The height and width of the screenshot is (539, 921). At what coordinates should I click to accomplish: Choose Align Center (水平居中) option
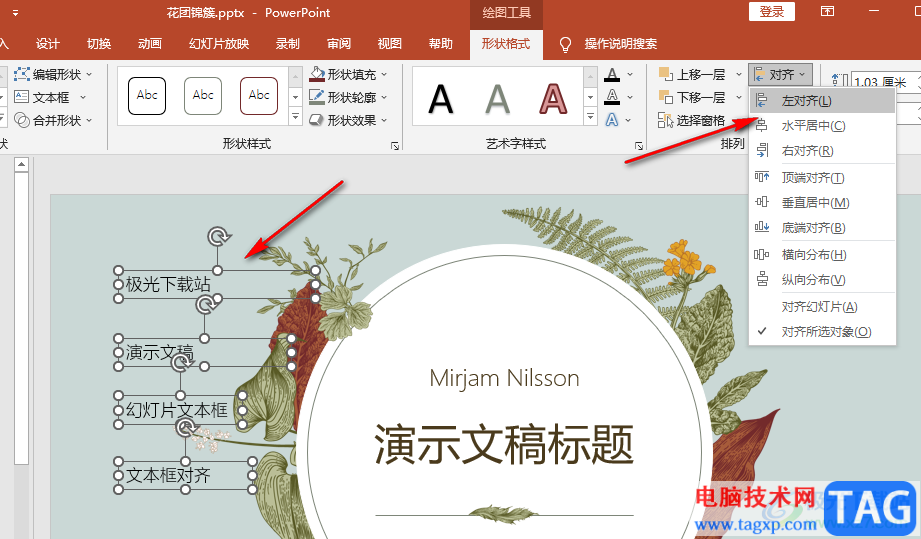[x=822, y=126]
